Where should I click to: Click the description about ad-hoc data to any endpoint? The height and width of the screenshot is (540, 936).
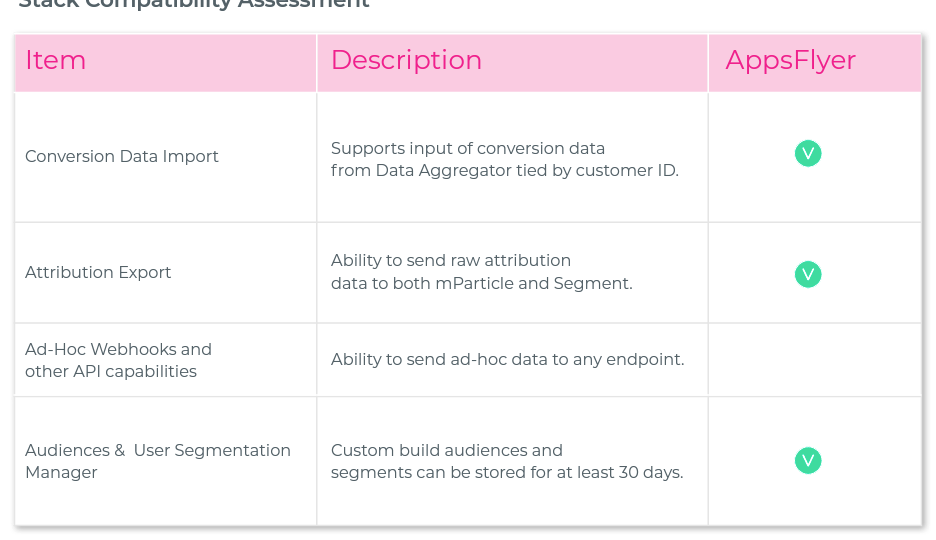(x=507, y=359)
